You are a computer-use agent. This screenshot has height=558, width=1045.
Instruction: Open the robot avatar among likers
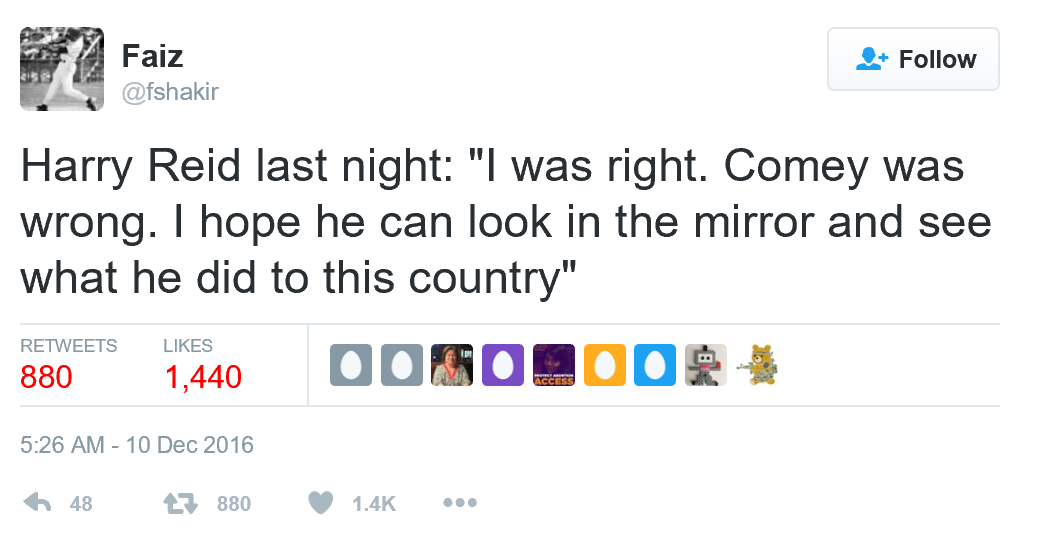[706, 365]
